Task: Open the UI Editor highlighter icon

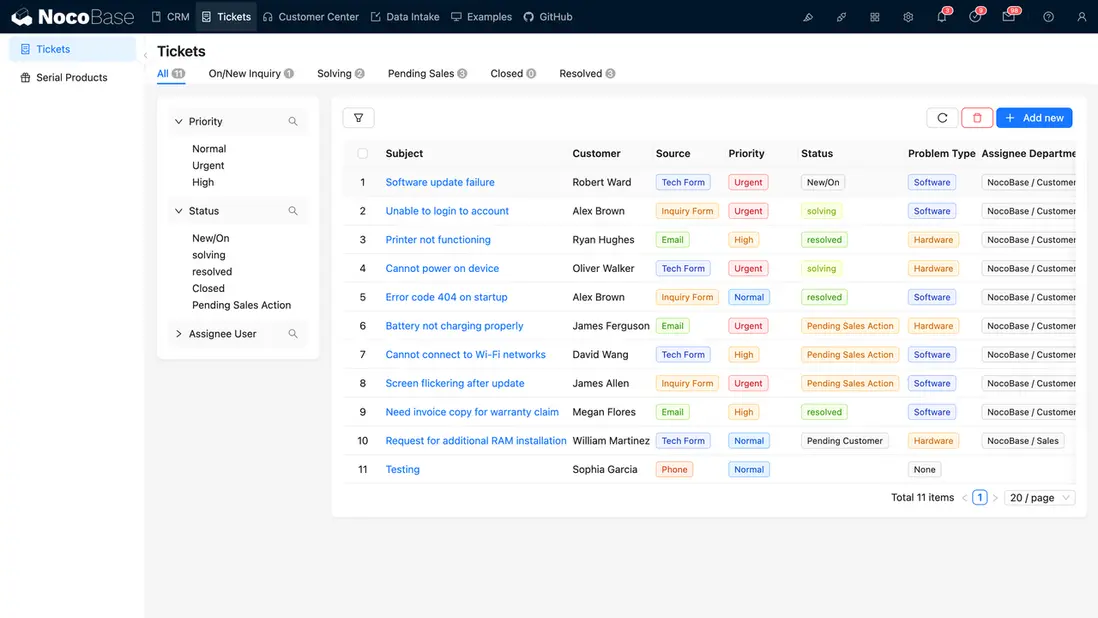Action: 808,17
